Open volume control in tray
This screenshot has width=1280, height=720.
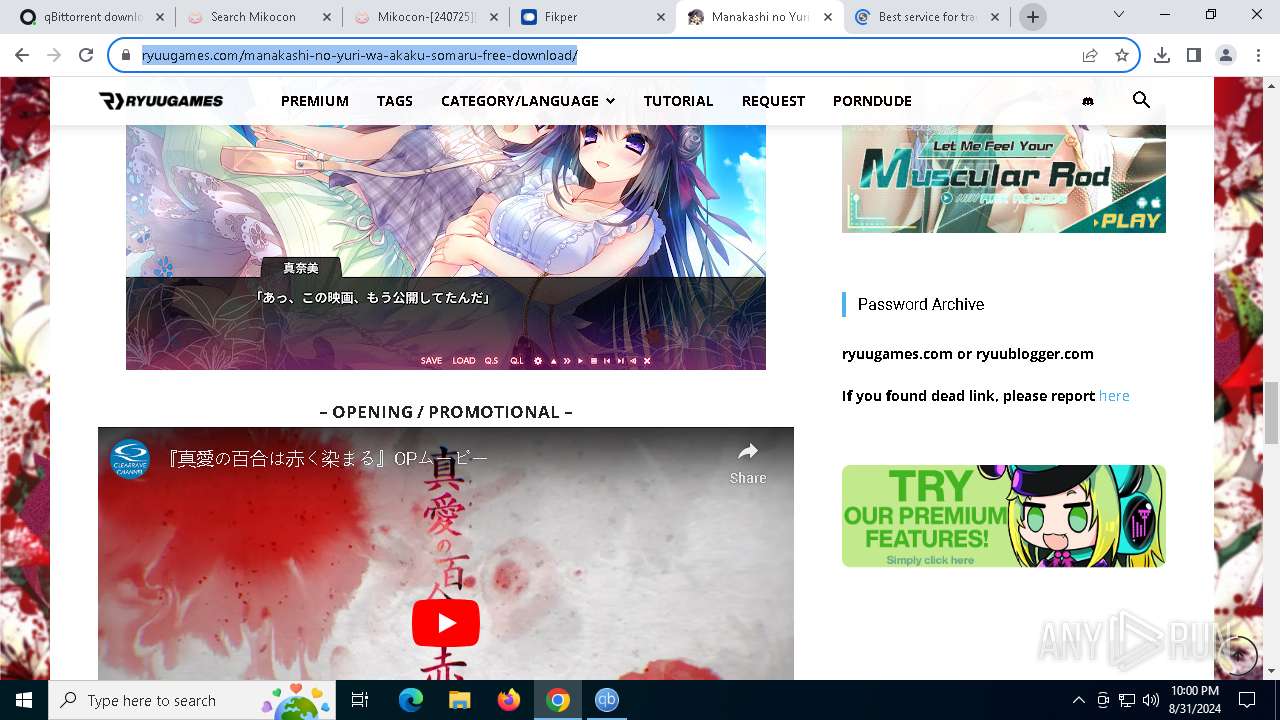(1150, 700)
